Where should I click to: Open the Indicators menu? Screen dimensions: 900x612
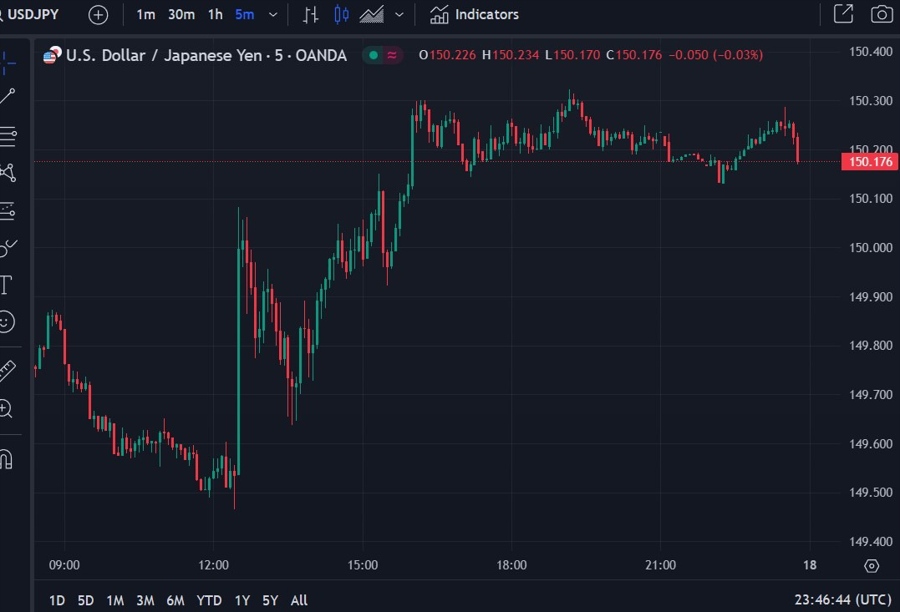[x=474, y=14]
